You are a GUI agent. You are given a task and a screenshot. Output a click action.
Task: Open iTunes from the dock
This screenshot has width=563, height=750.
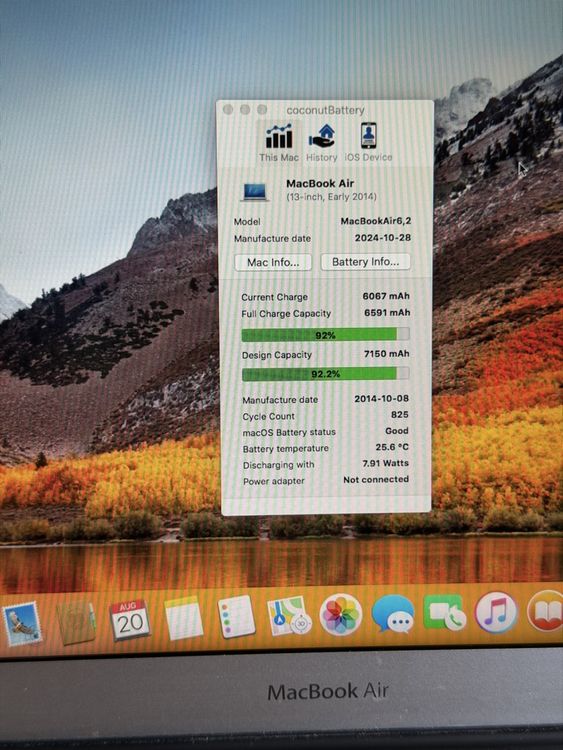[497, 612]
